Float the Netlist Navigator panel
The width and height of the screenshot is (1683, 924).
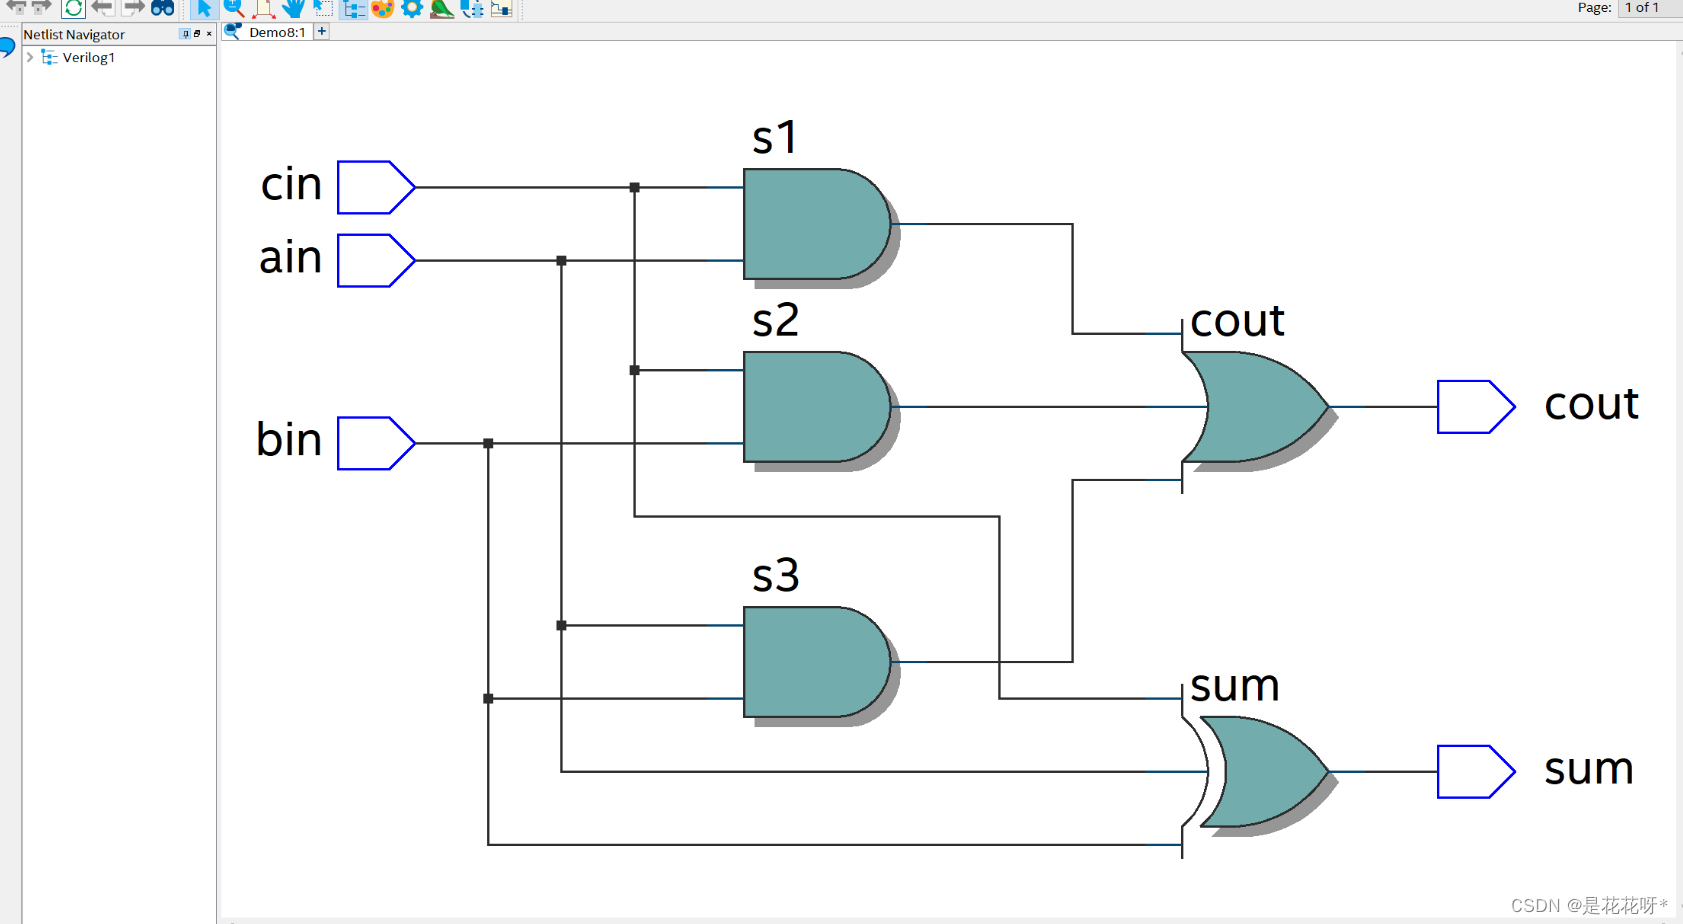click(197, 34)
